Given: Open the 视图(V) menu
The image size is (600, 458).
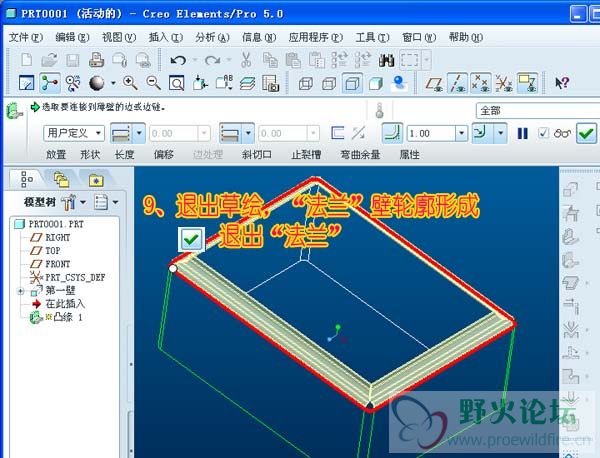Looking at the screenshot, I should pos(119,37).
